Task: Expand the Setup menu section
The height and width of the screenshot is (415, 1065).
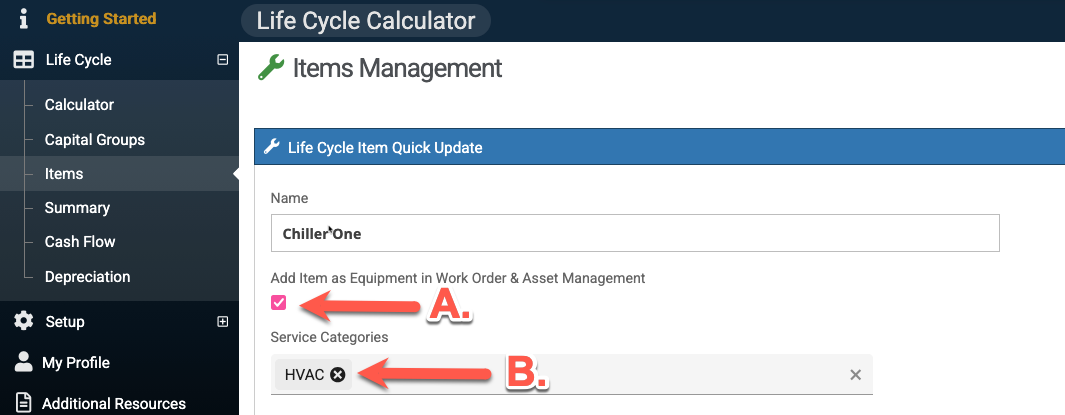Action: point(222,322)
